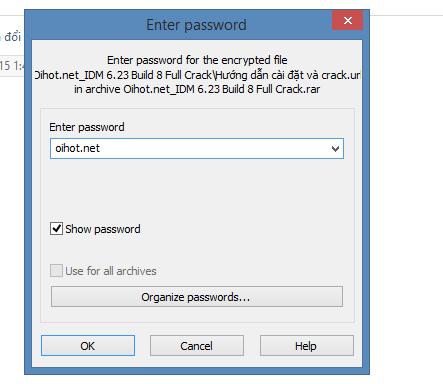The image size is (443, 384).
Task: Select the background row starting with 15
Action: pyautogui.click(x=12, y=66)
